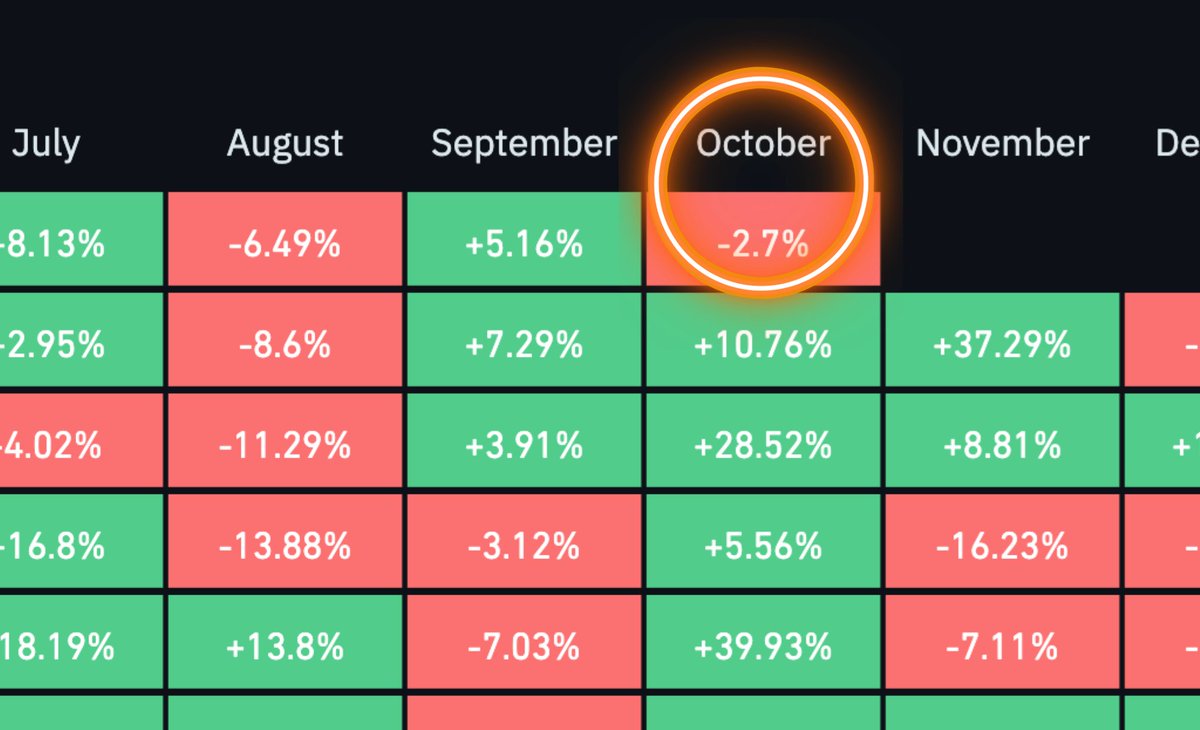Screen dimensions: 1200x730
Task: Select the +7.29% green cell
Action: (x=524, y=344)
